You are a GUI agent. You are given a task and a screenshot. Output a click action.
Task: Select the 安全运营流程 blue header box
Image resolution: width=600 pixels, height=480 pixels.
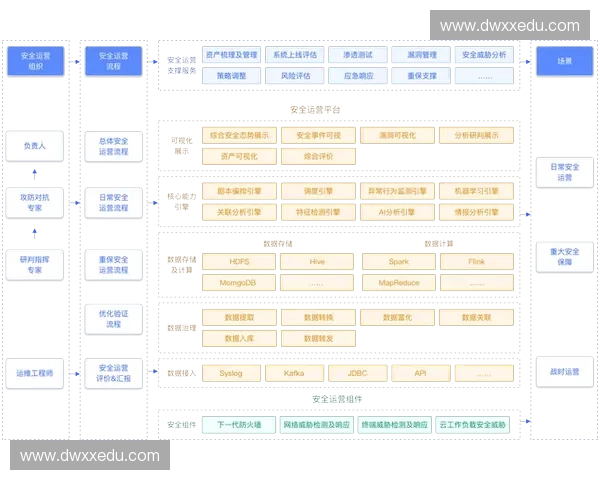pyautogui.click(x=113, y=61)
